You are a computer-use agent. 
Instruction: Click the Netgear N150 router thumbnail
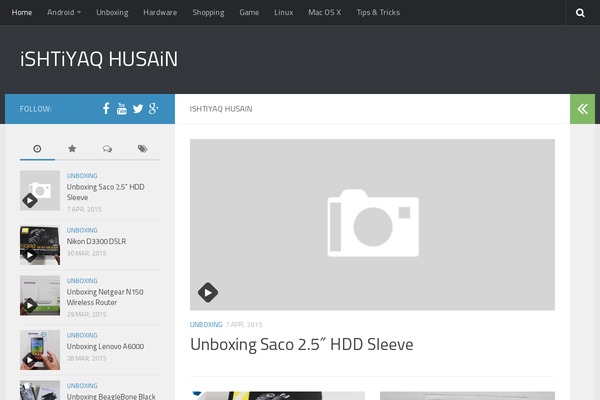click(x=40, y=296)
